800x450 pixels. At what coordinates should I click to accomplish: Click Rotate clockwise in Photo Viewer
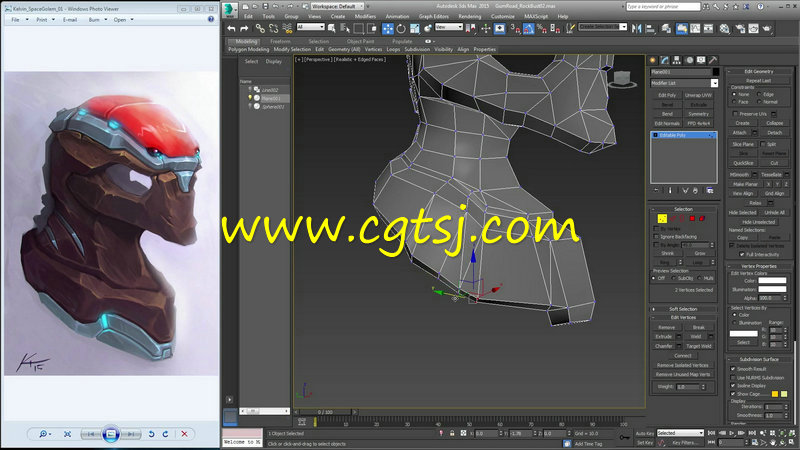point(165,434)
